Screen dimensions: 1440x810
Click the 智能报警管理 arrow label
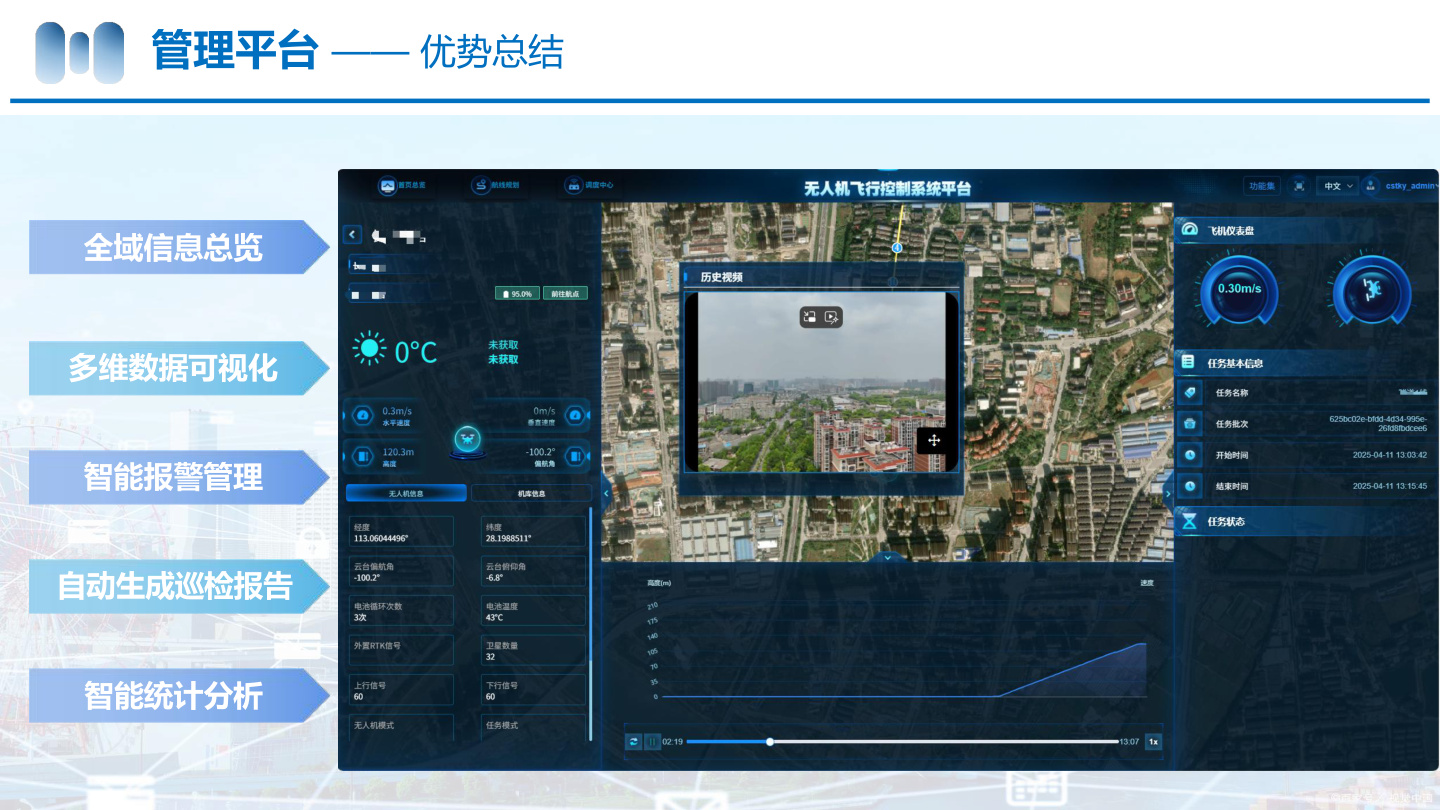tap(178, 477)
